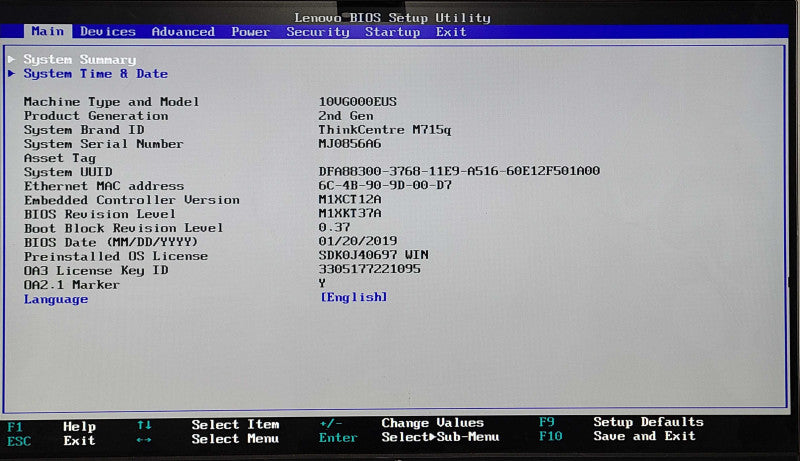Select key ID 3305177221095

coord(369,269)
